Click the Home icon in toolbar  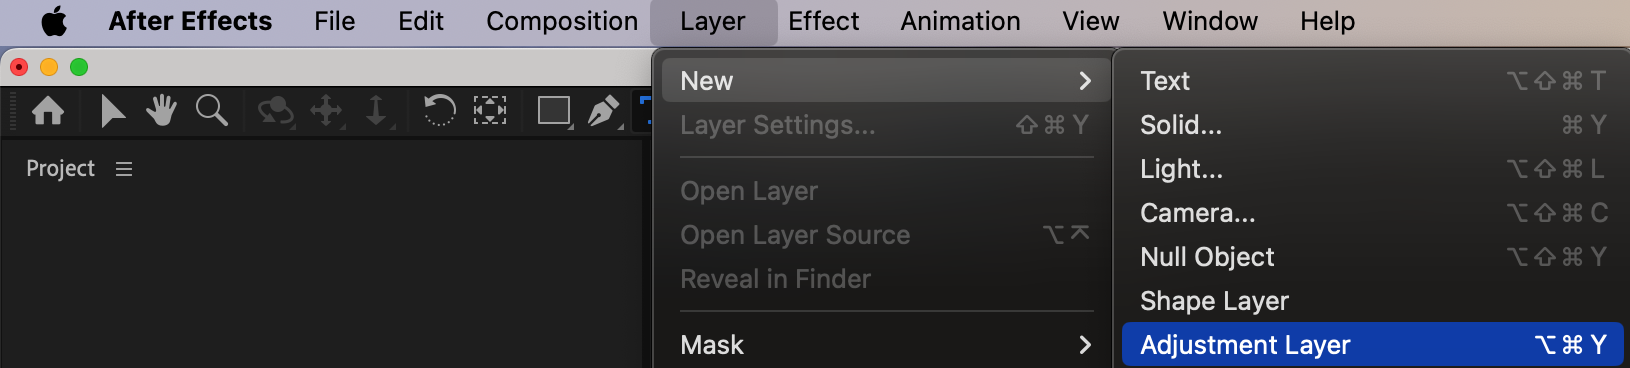pyautogui.click(x=48, y=110)
